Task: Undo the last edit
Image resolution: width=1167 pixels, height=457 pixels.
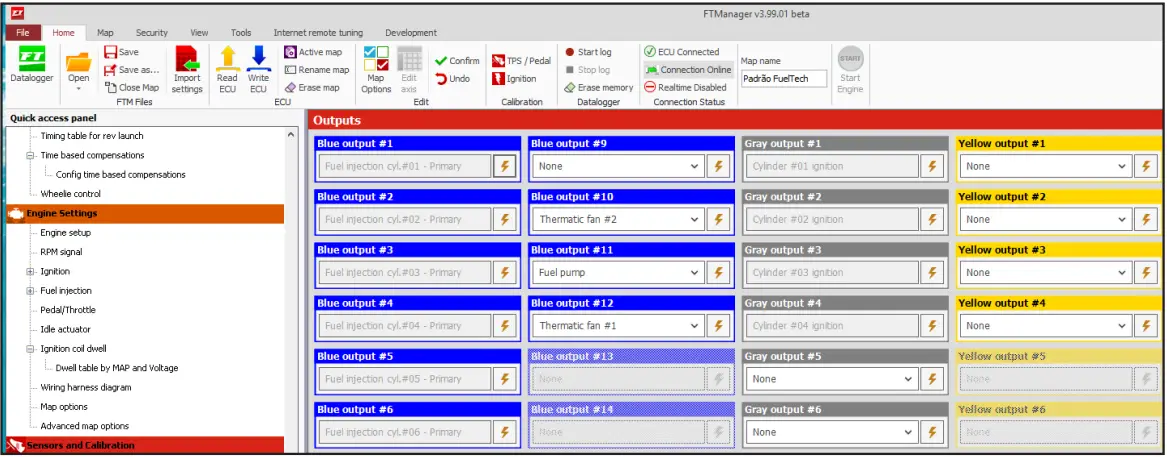Action: 453,78
